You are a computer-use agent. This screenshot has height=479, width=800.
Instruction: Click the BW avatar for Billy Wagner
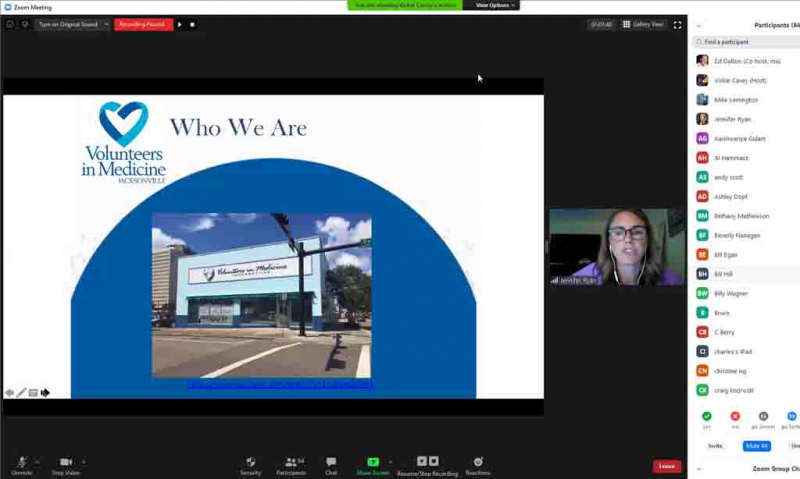click(702, 293)
